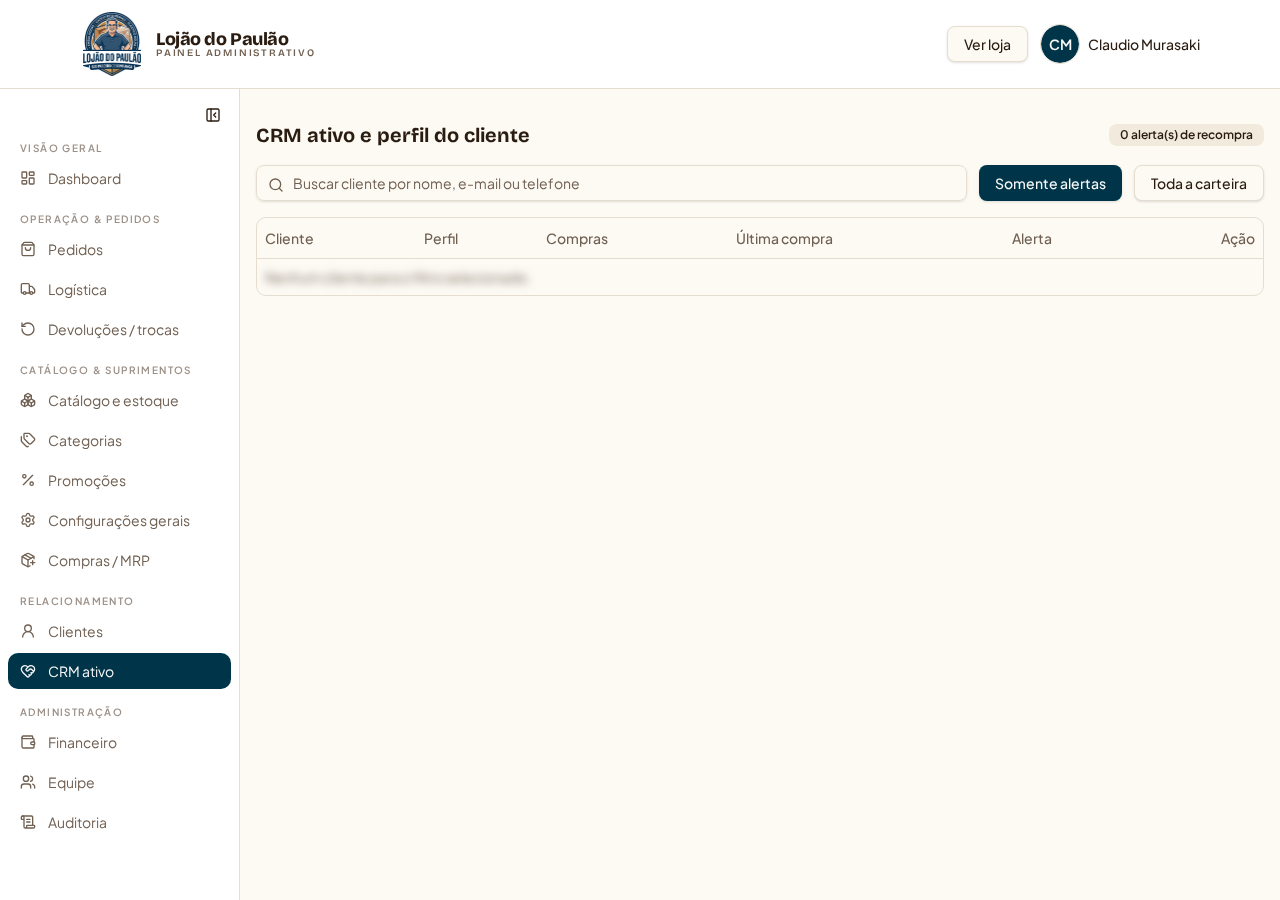Go to the Pedidos section
Image resolution: width=1280 pixels, height=900 pixels.
pyautogui.click(x=119, y=249)
